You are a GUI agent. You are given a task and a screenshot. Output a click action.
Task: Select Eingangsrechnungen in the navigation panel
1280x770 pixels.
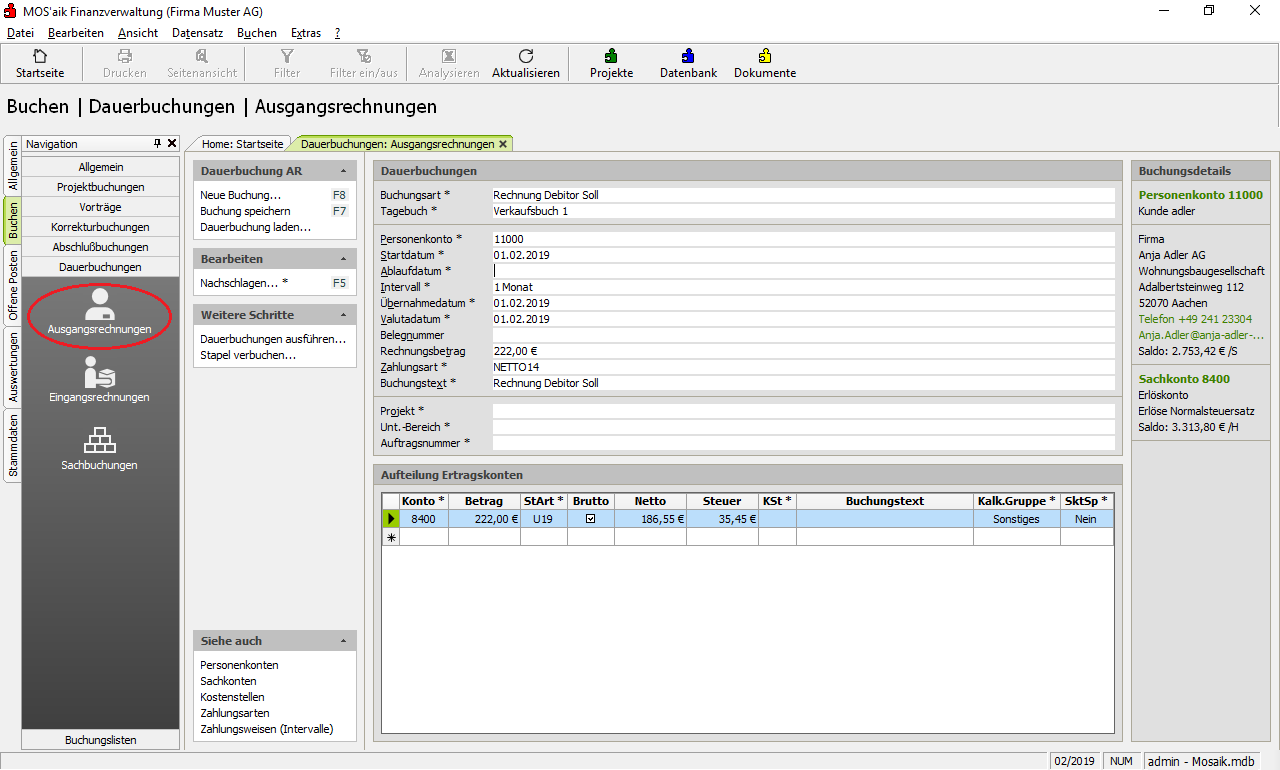click(99, 379)
